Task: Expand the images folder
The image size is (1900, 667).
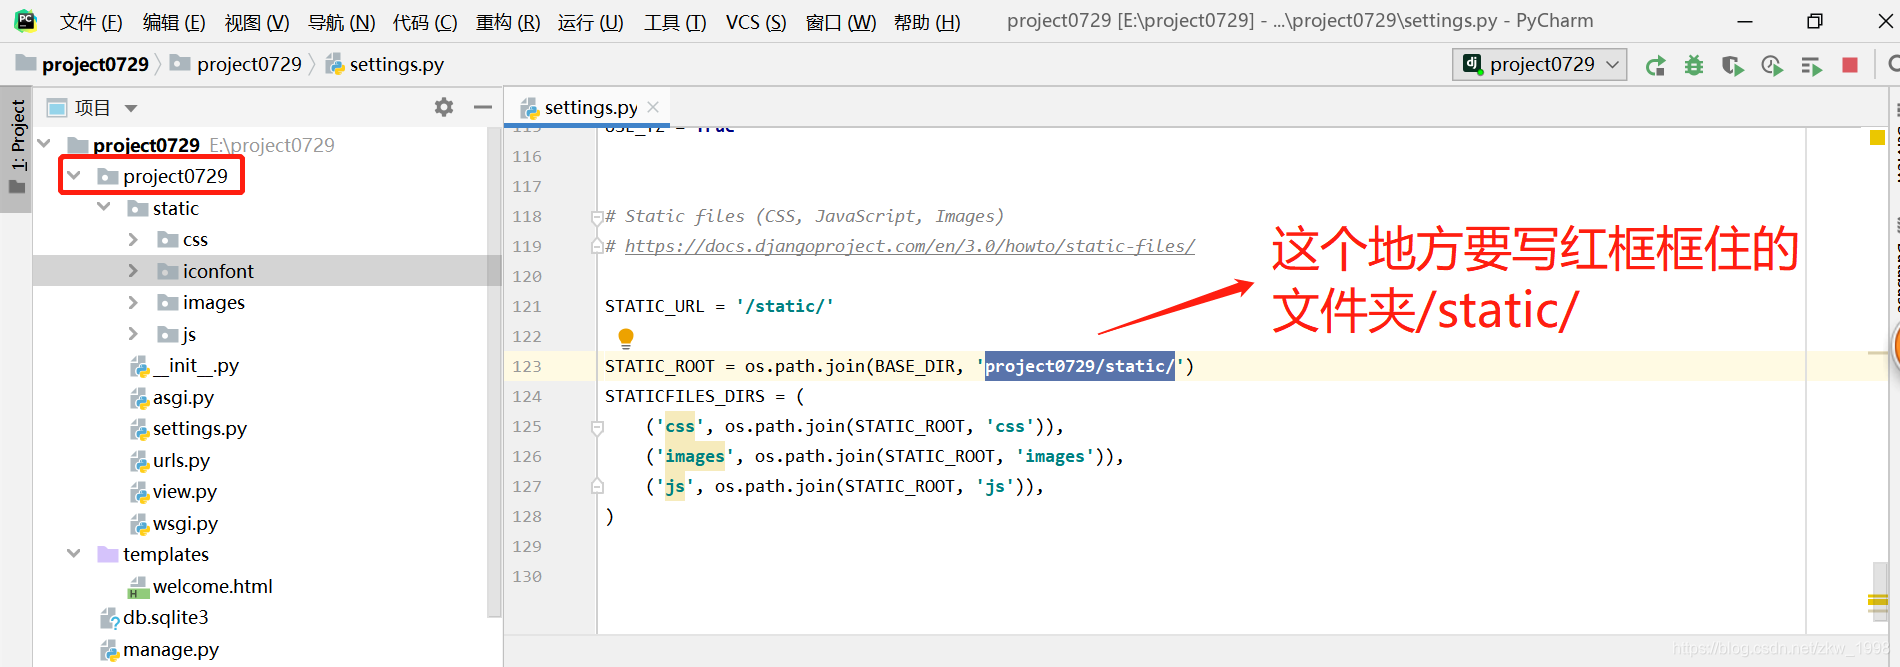Action: click(133, 302)
